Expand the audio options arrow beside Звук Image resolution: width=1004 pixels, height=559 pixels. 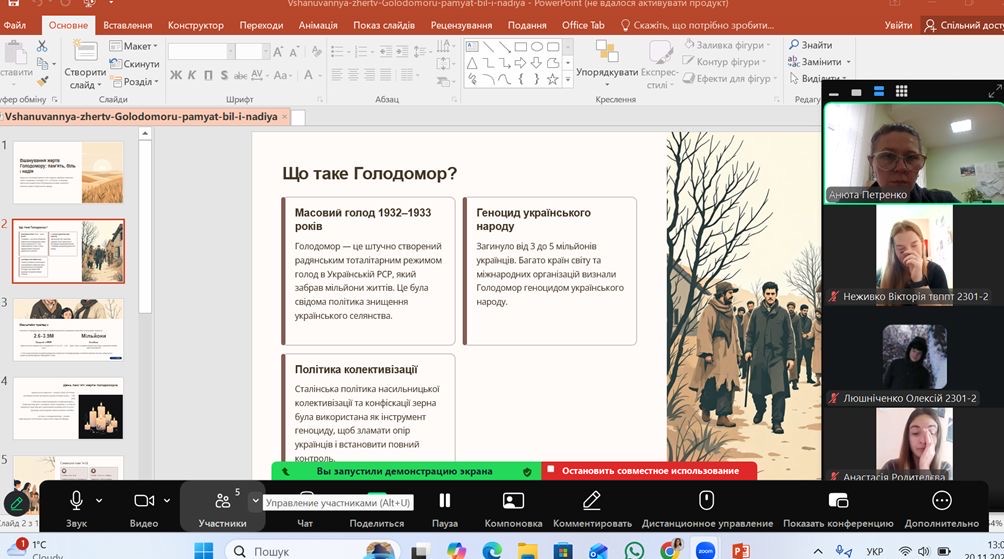tap(99, 500)
